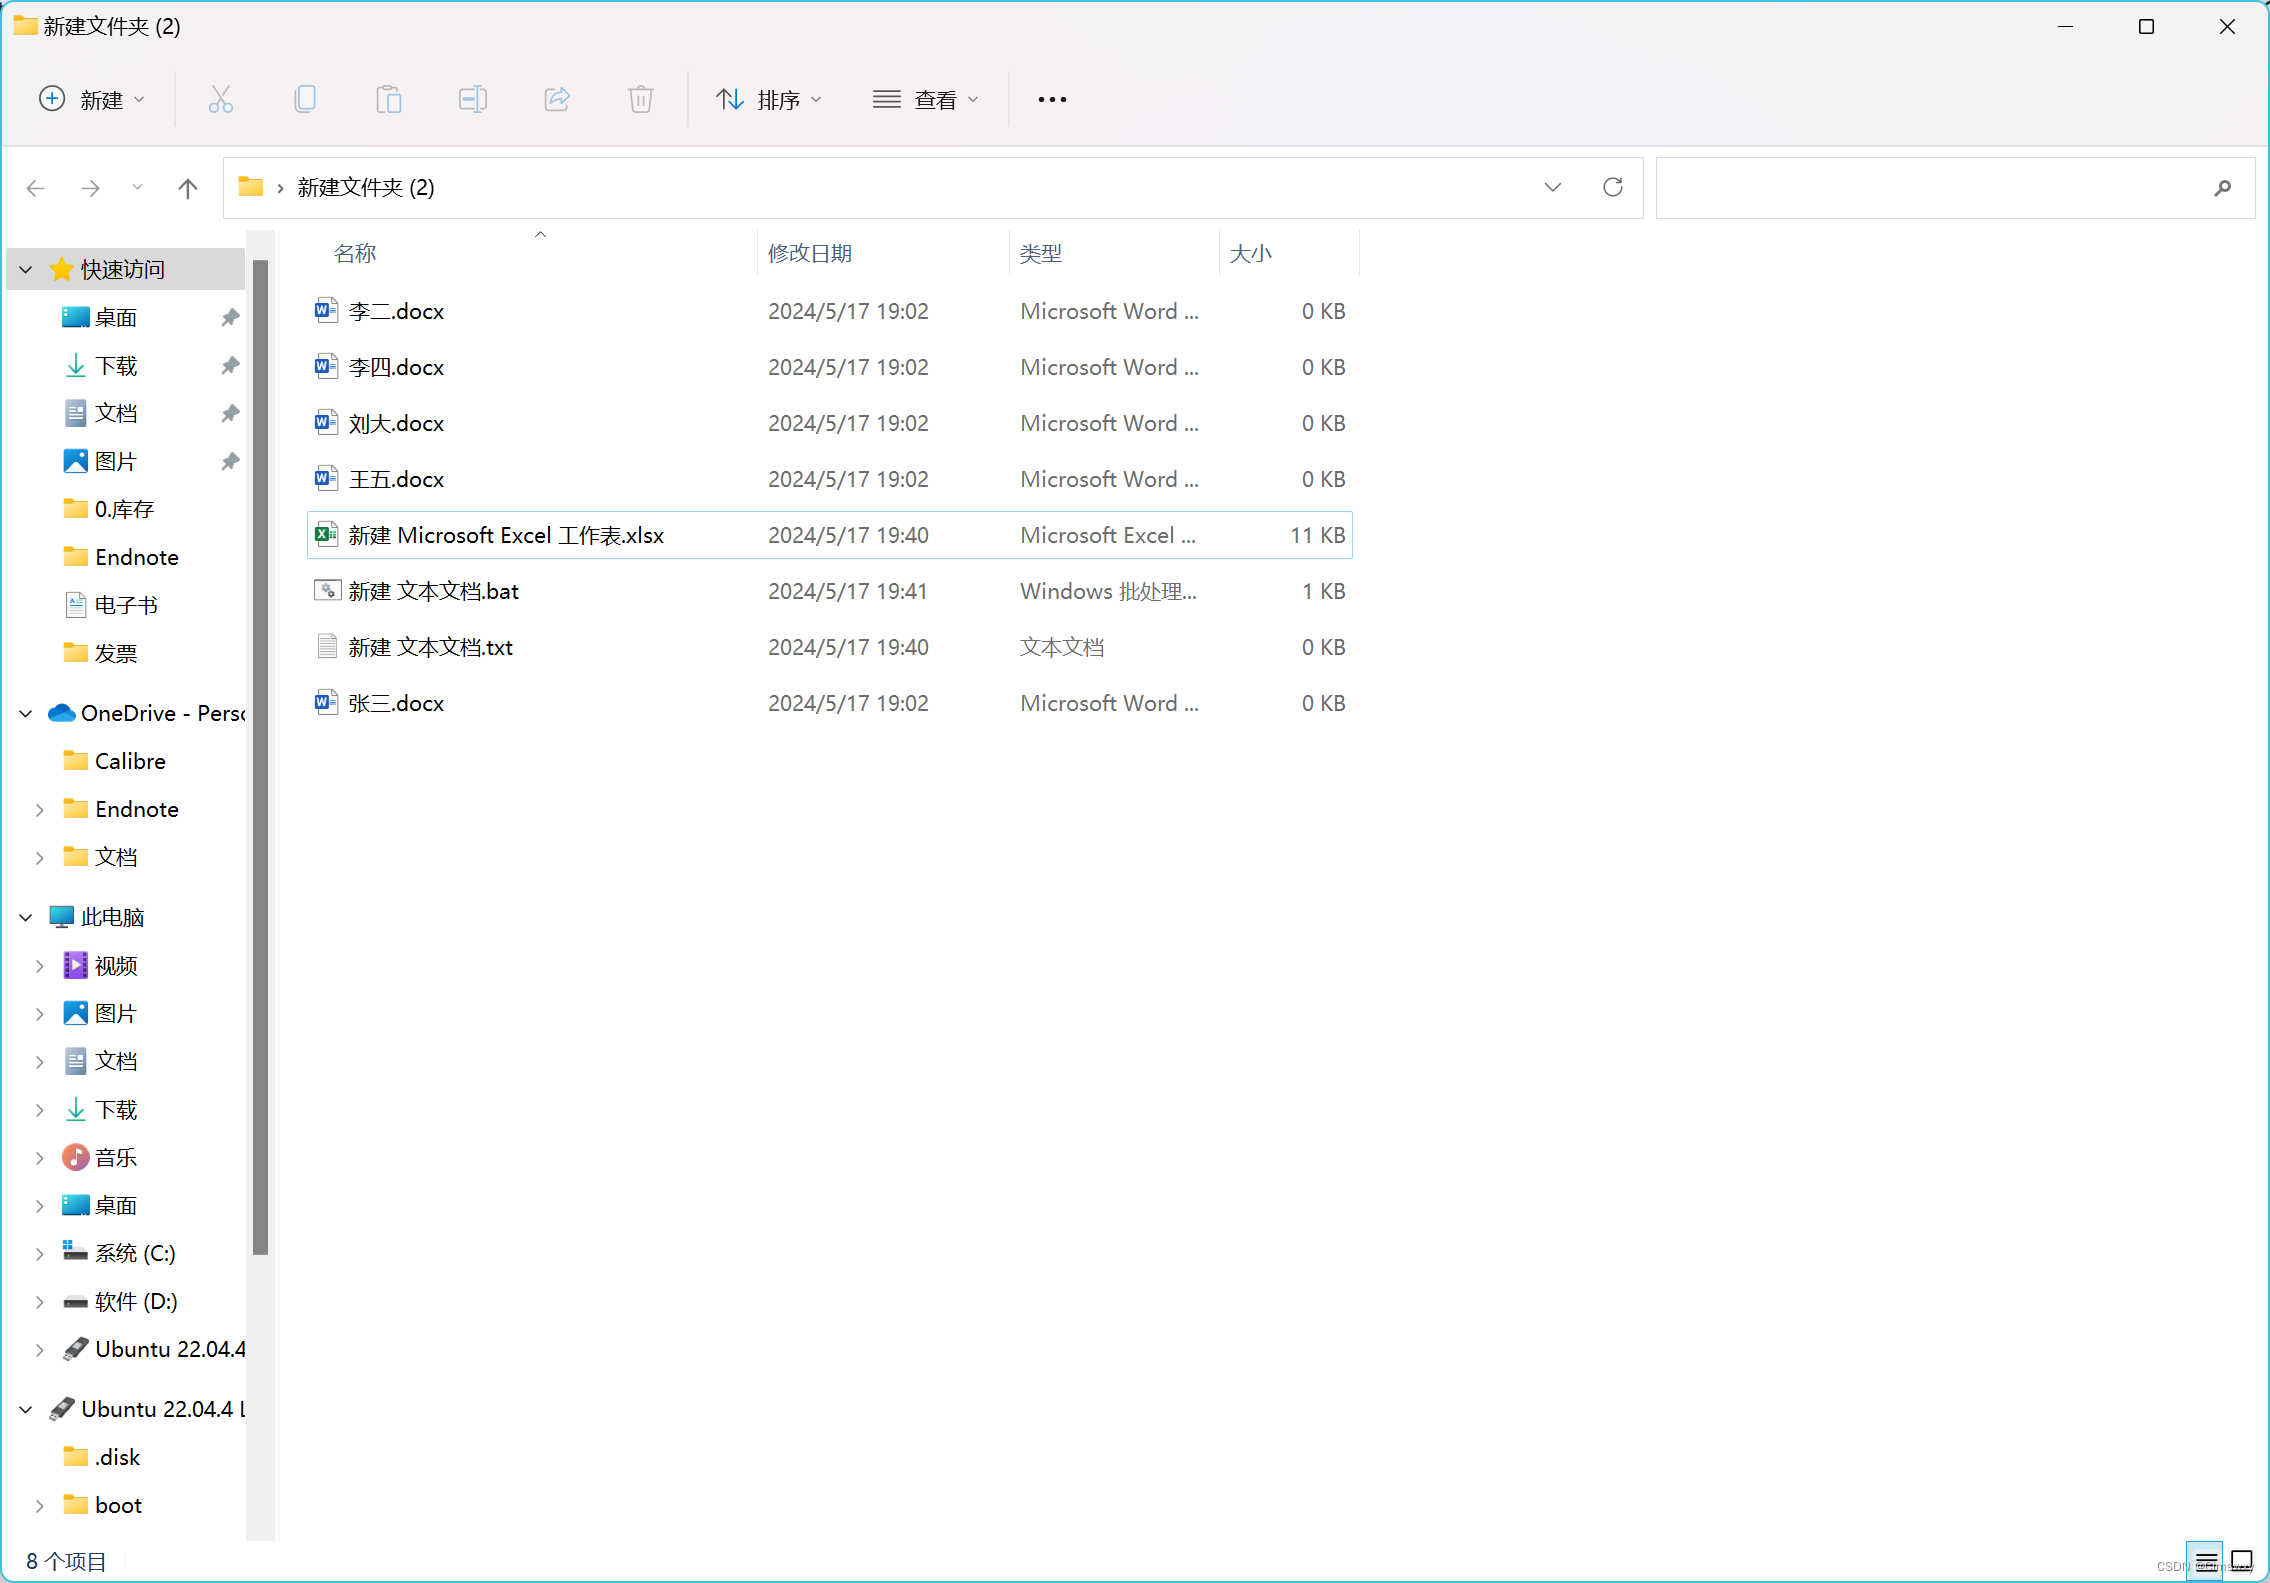Click the Rename icon in toolbar

point(473,99)
